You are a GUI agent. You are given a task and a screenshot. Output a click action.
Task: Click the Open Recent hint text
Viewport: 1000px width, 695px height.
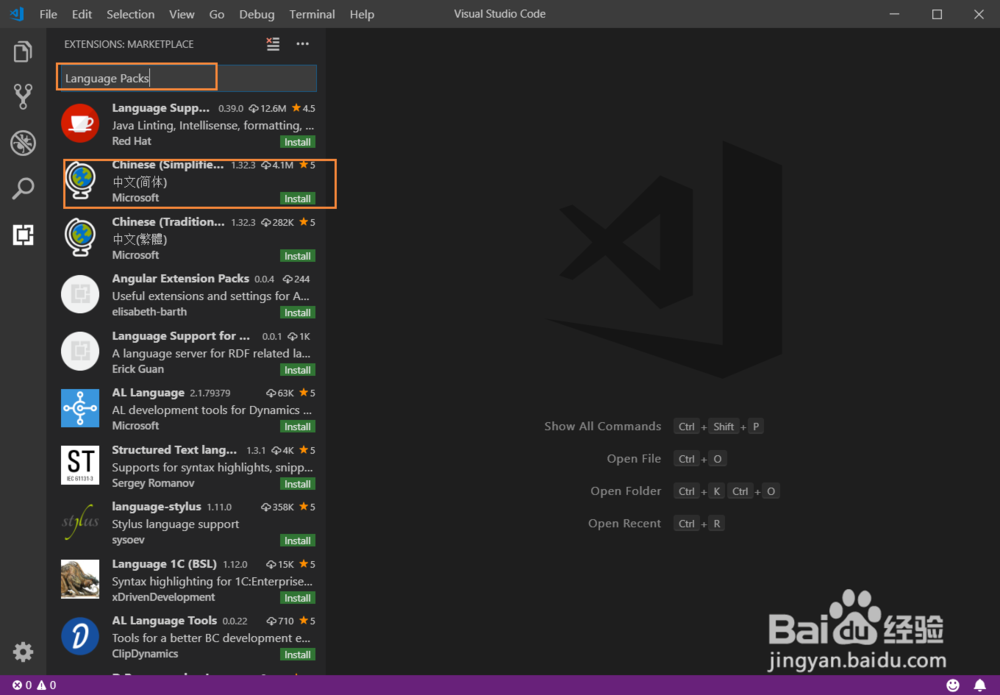coord(624,523)
